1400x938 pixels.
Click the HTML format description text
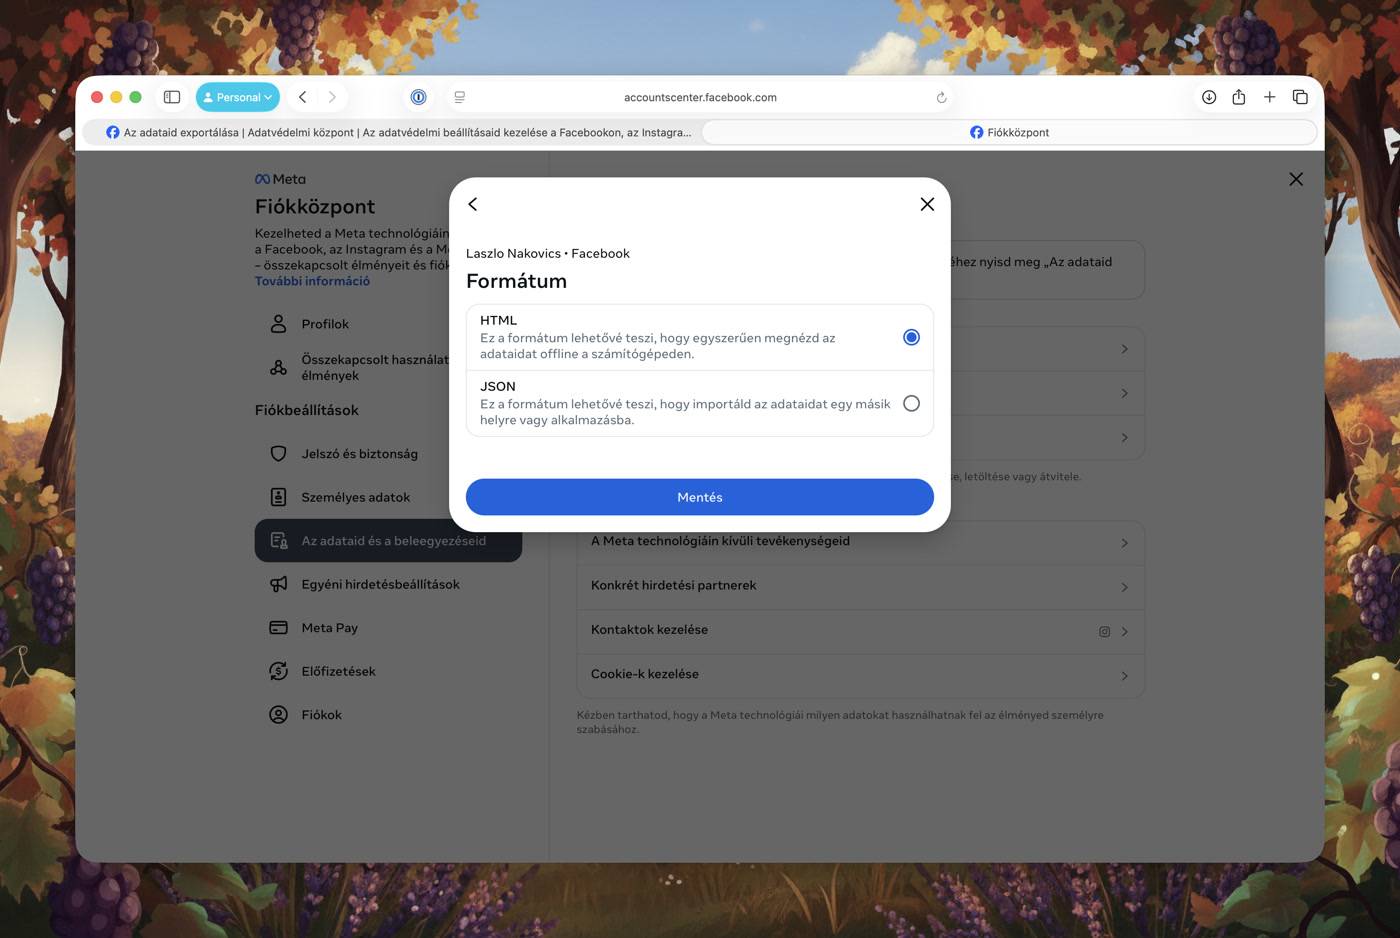pos(658,346)
